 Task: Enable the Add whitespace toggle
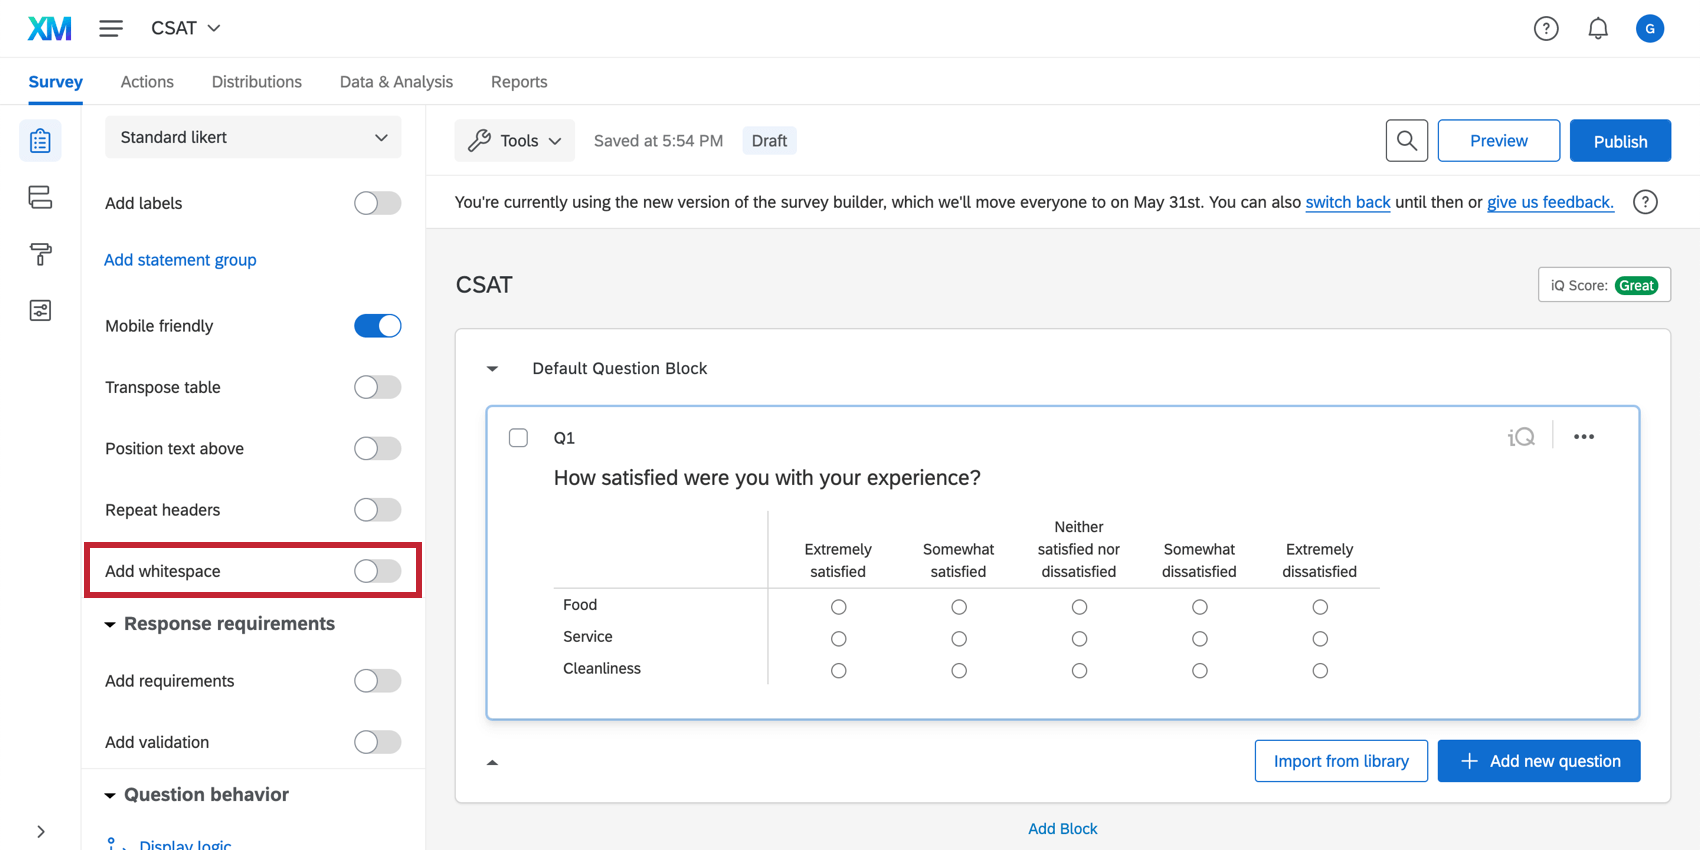(x=378, y=571)
